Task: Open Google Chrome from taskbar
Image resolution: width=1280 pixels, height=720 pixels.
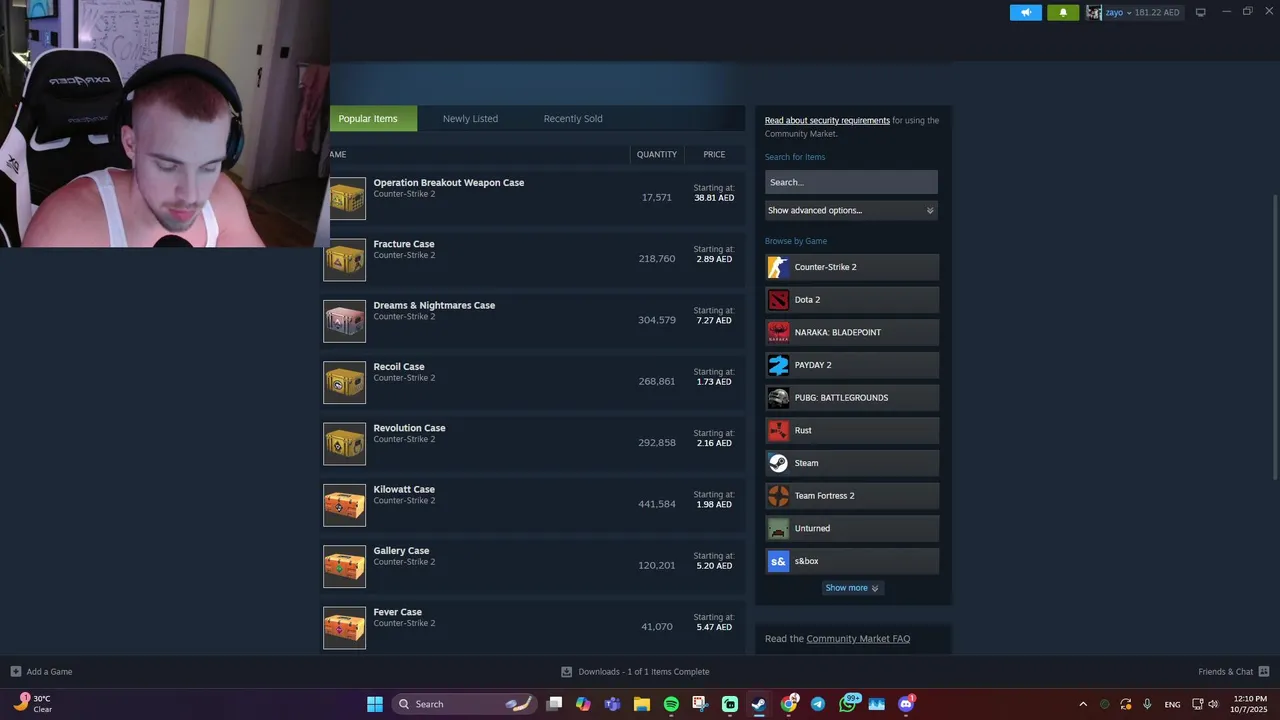Action: click(789, 704)
